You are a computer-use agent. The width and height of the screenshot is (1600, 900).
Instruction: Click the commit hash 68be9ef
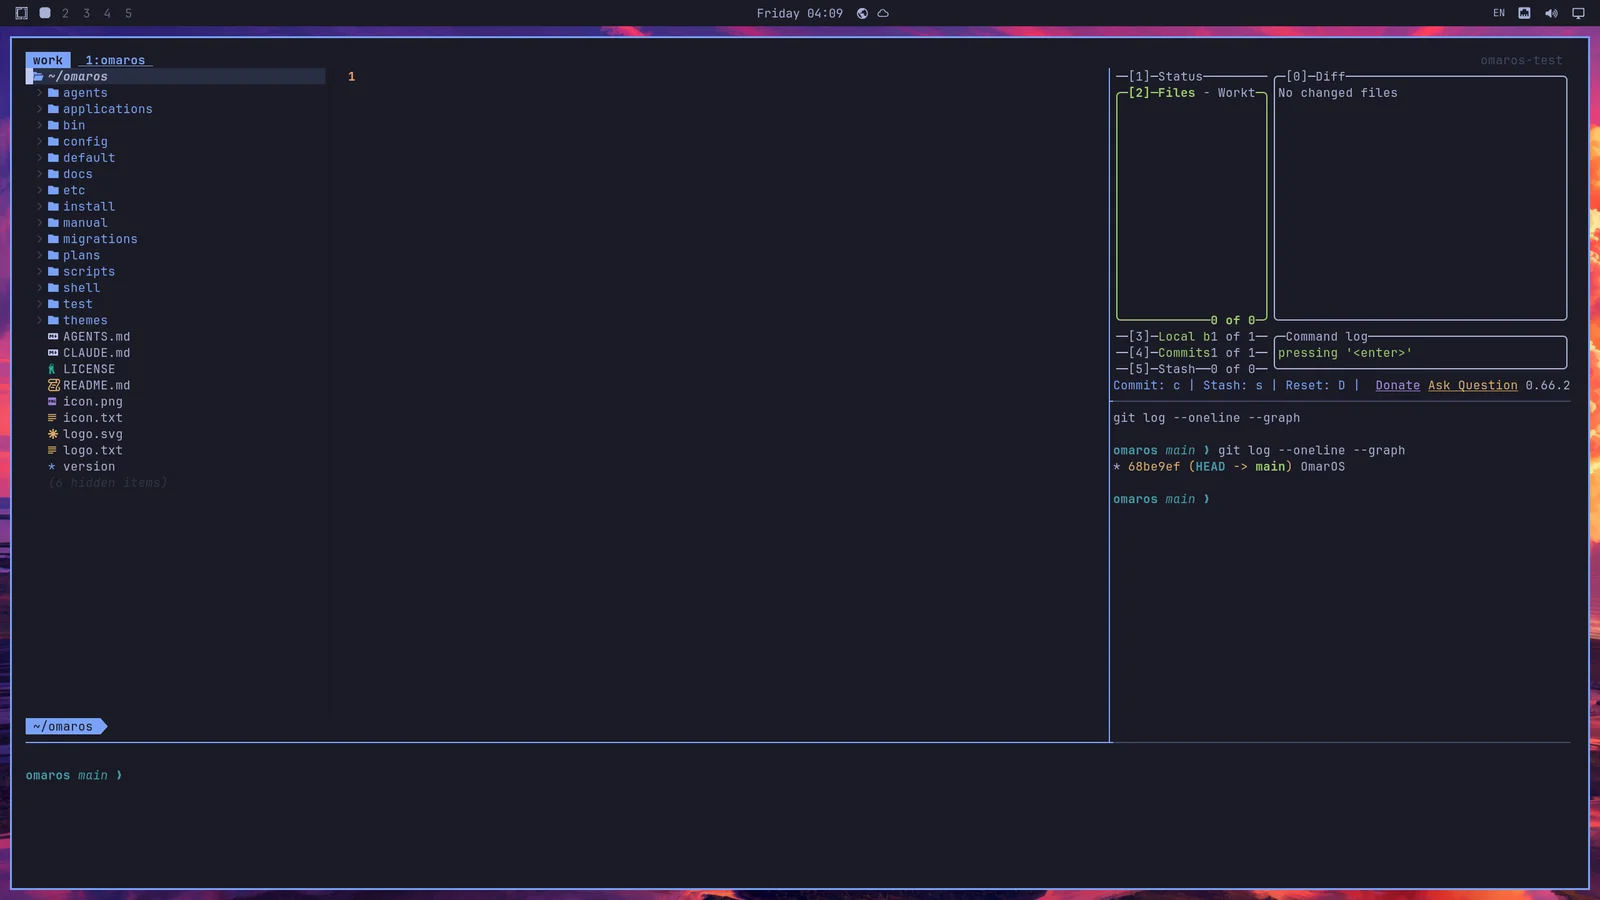[1153, 467]
